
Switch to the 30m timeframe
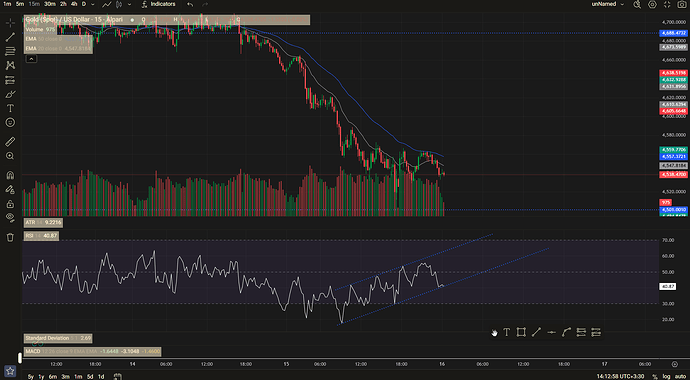pos(50,4)
